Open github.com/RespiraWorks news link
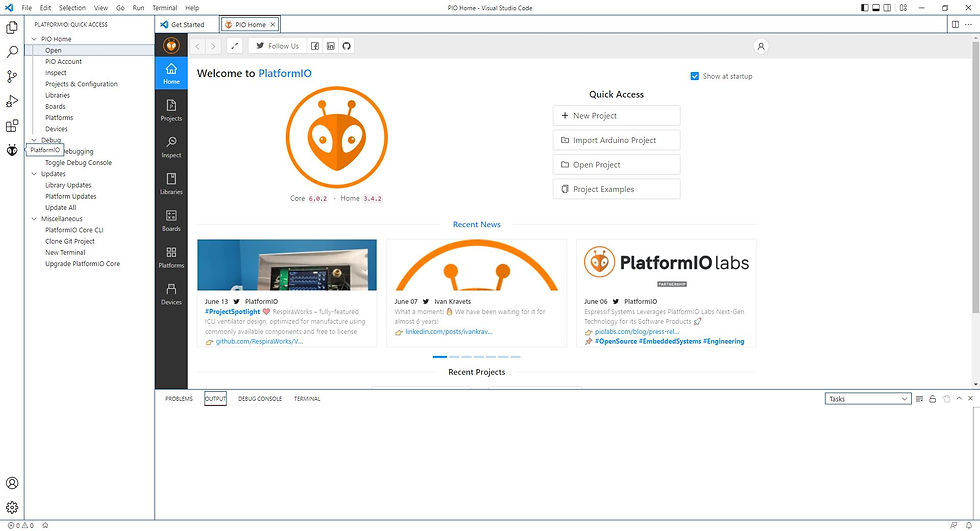The height and width of the screenshot is (531, 980). coord(259,342)
